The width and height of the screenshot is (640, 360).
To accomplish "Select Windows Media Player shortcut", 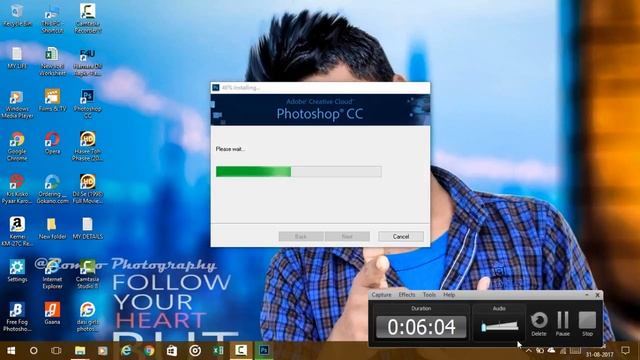I will click(17, 104).
